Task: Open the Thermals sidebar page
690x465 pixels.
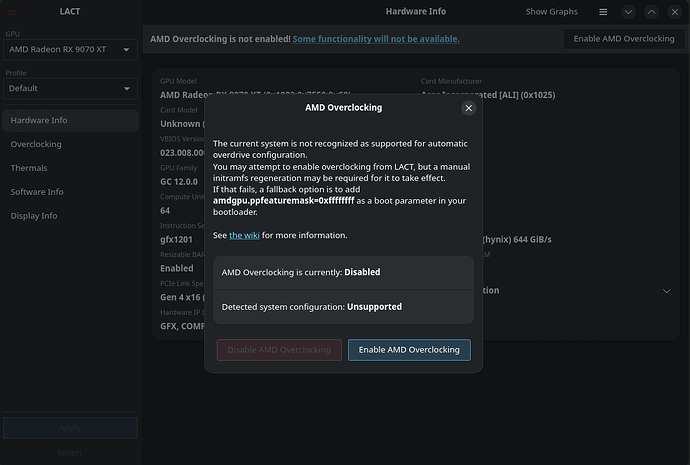Action: pyautogui.click(x=70, y=168)
